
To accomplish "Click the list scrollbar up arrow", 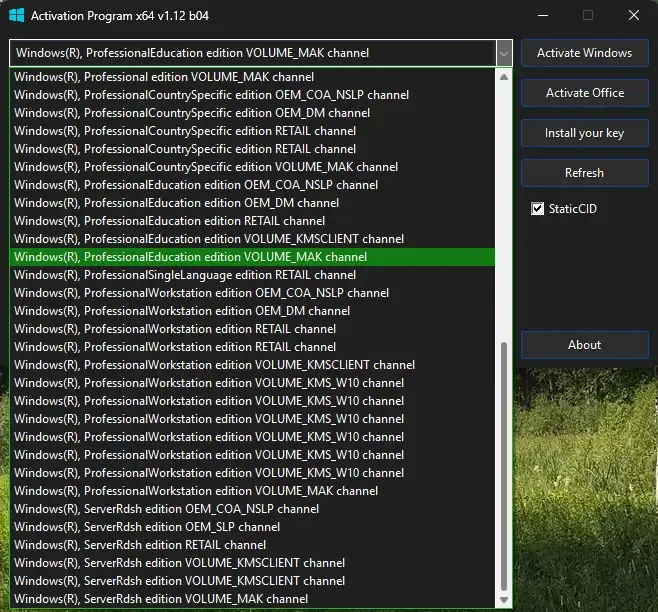I will [504, 77].
